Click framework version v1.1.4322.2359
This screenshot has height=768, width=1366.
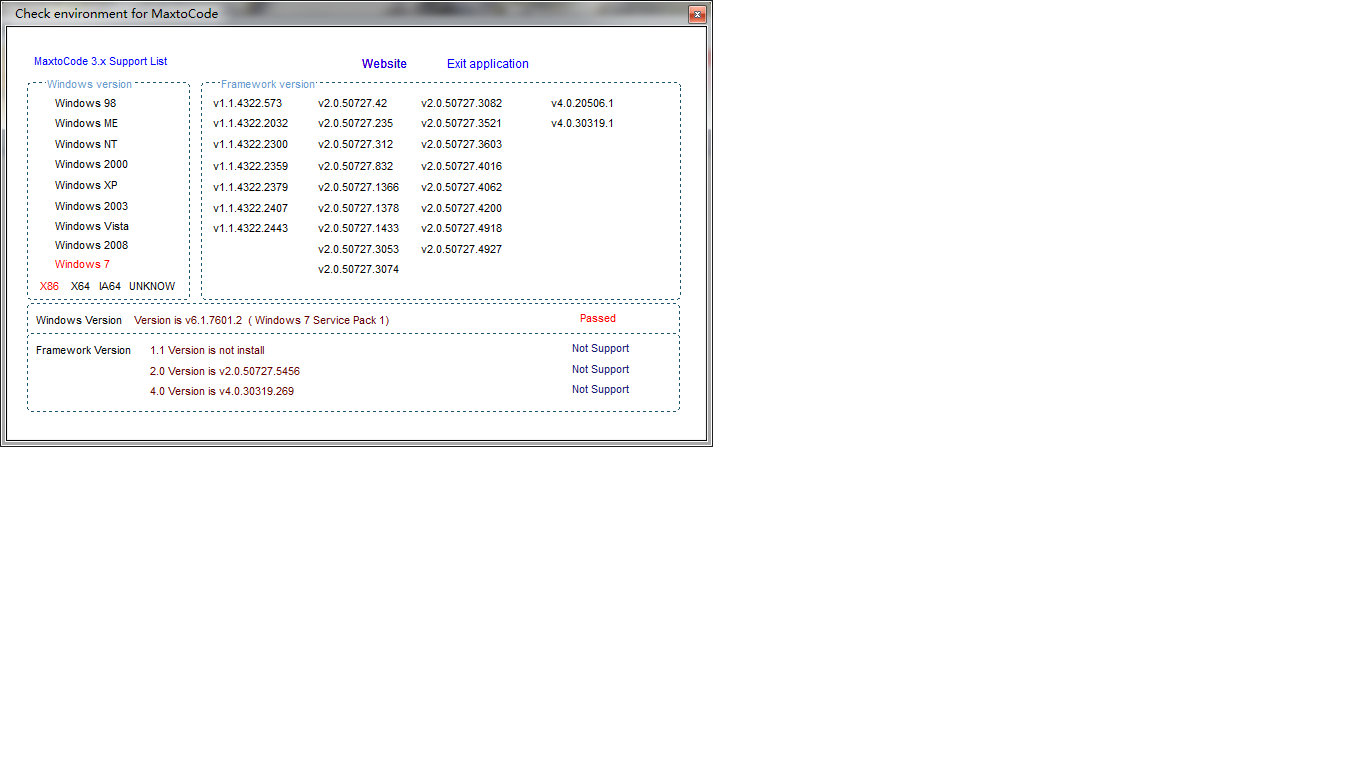(x=250, y=166)
